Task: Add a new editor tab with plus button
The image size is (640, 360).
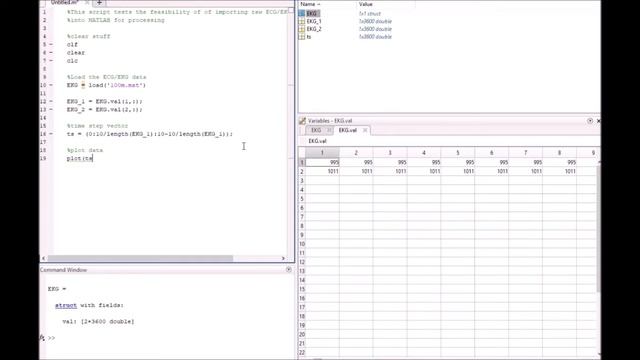Action: (99, 2)
